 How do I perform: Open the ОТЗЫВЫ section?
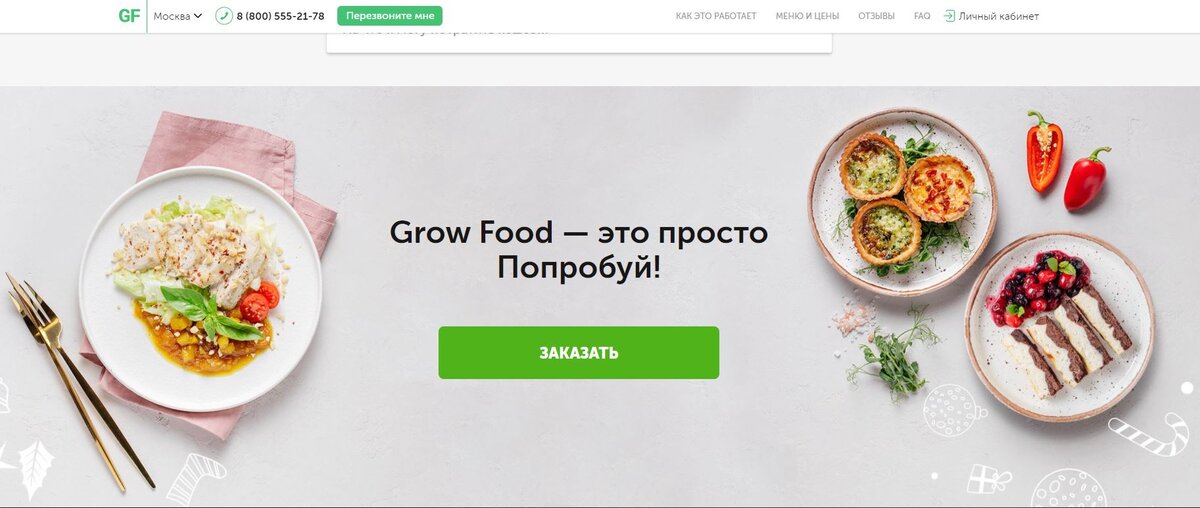click(876, 16)
